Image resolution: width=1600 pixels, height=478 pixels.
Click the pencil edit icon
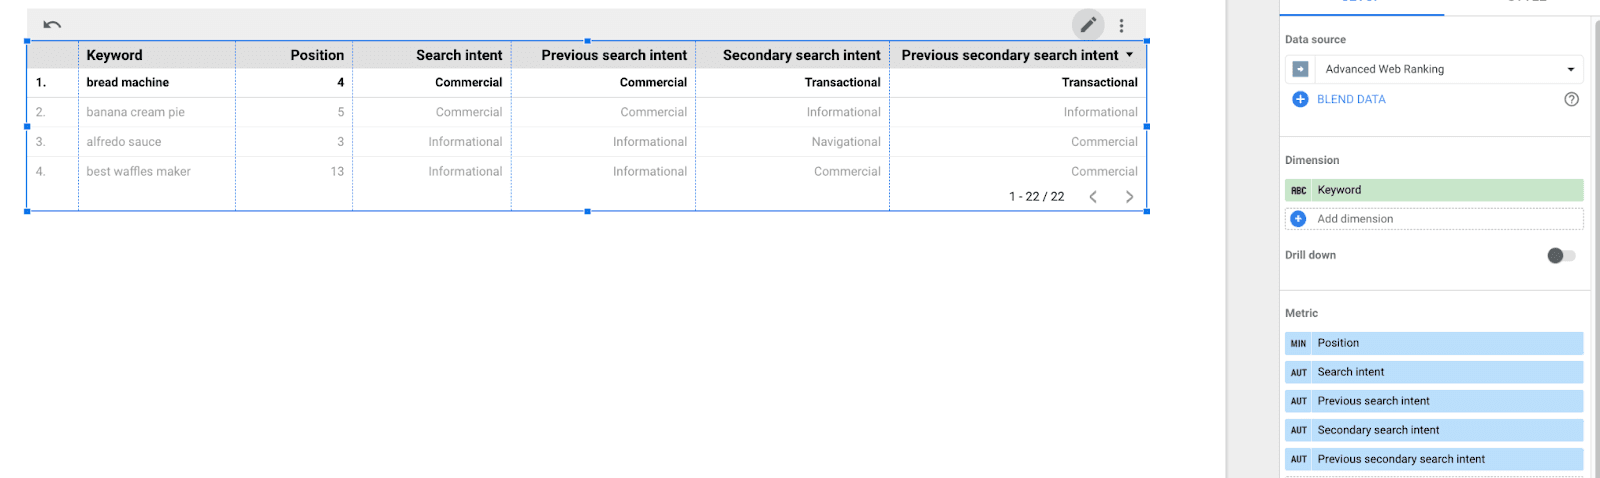tap(1088, 25)
